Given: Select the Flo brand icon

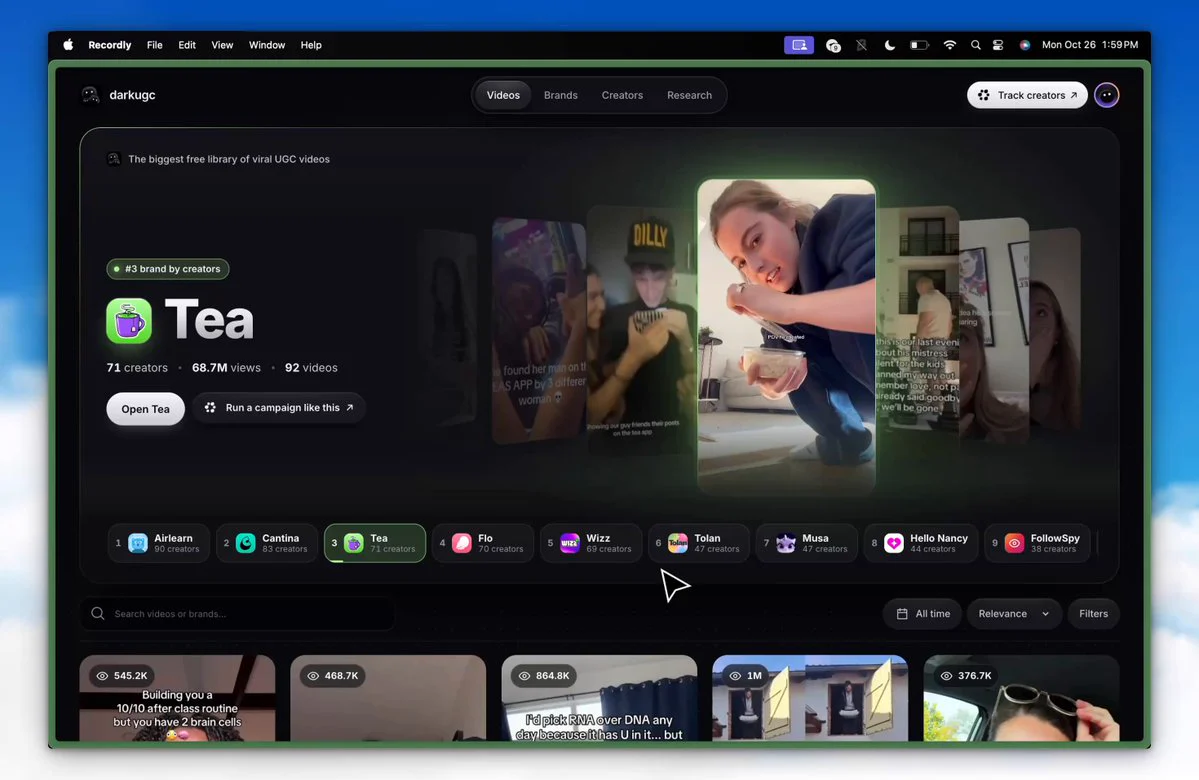Looking at the screenshot, I should coord(462,543).
